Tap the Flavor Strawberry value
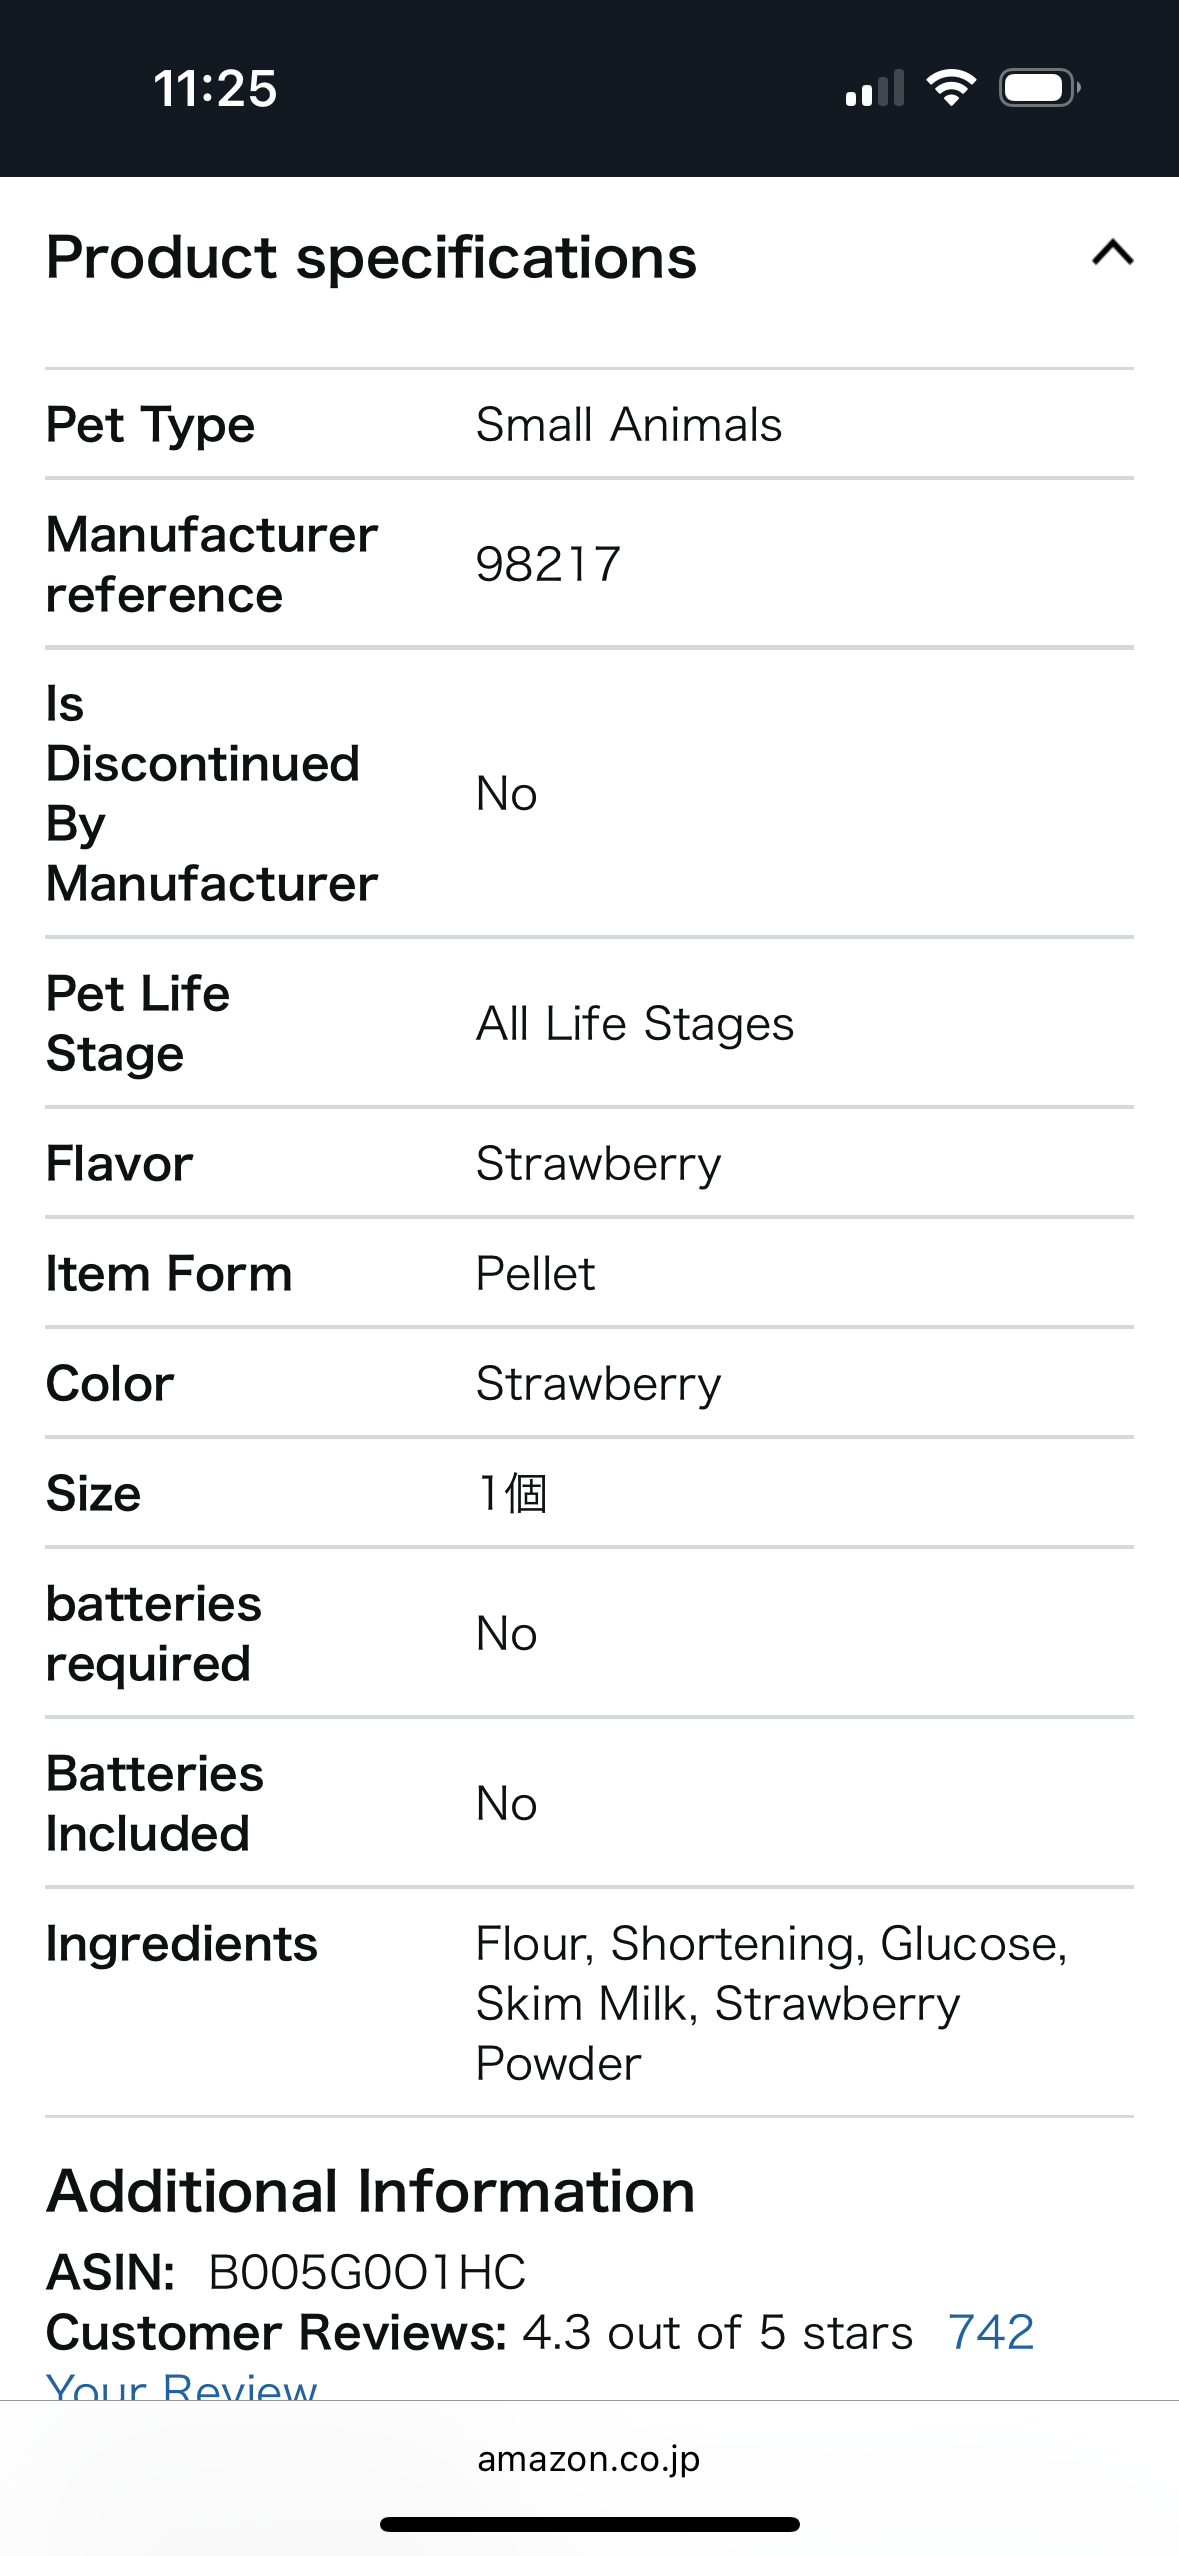Screen dimensions: 1179x2556 (x=598, y=1165)
